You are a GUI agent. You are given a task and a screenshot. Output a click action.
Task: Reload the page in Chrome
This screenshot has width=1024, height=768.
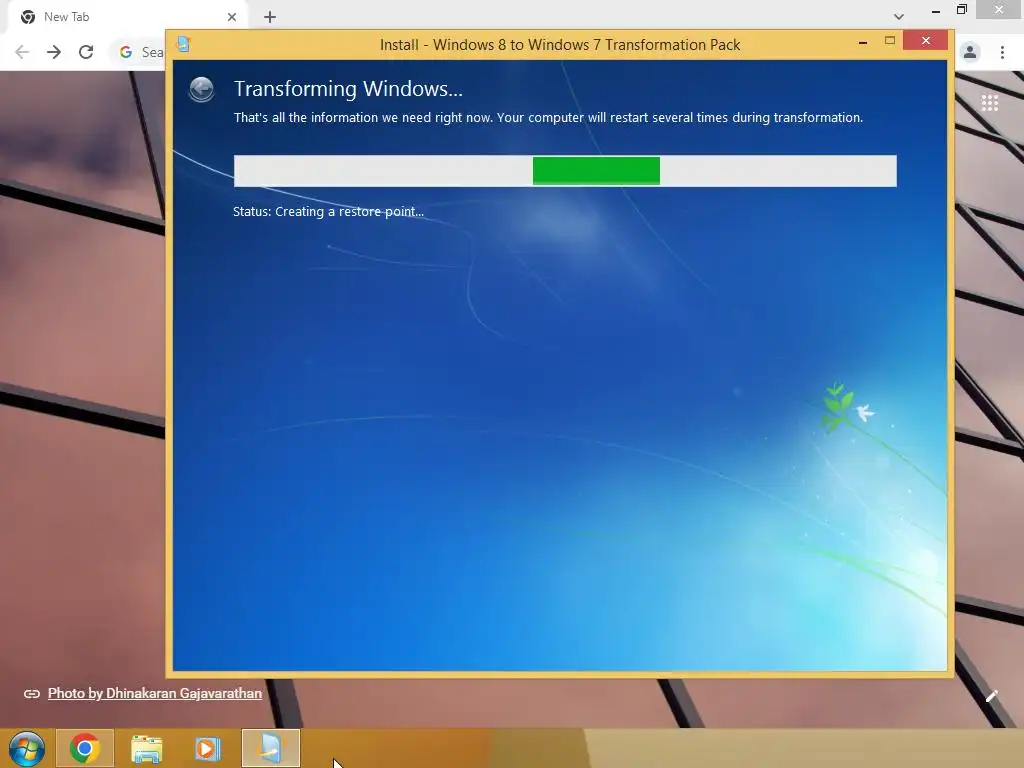86,52
